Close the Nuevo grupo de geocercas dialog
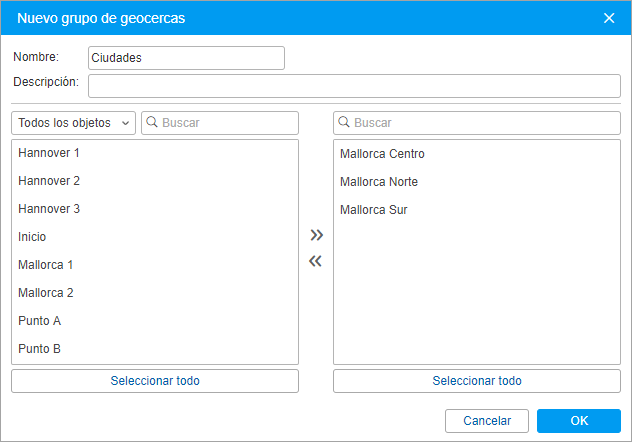This screenshot has width=632, height=442. point(609,18)
